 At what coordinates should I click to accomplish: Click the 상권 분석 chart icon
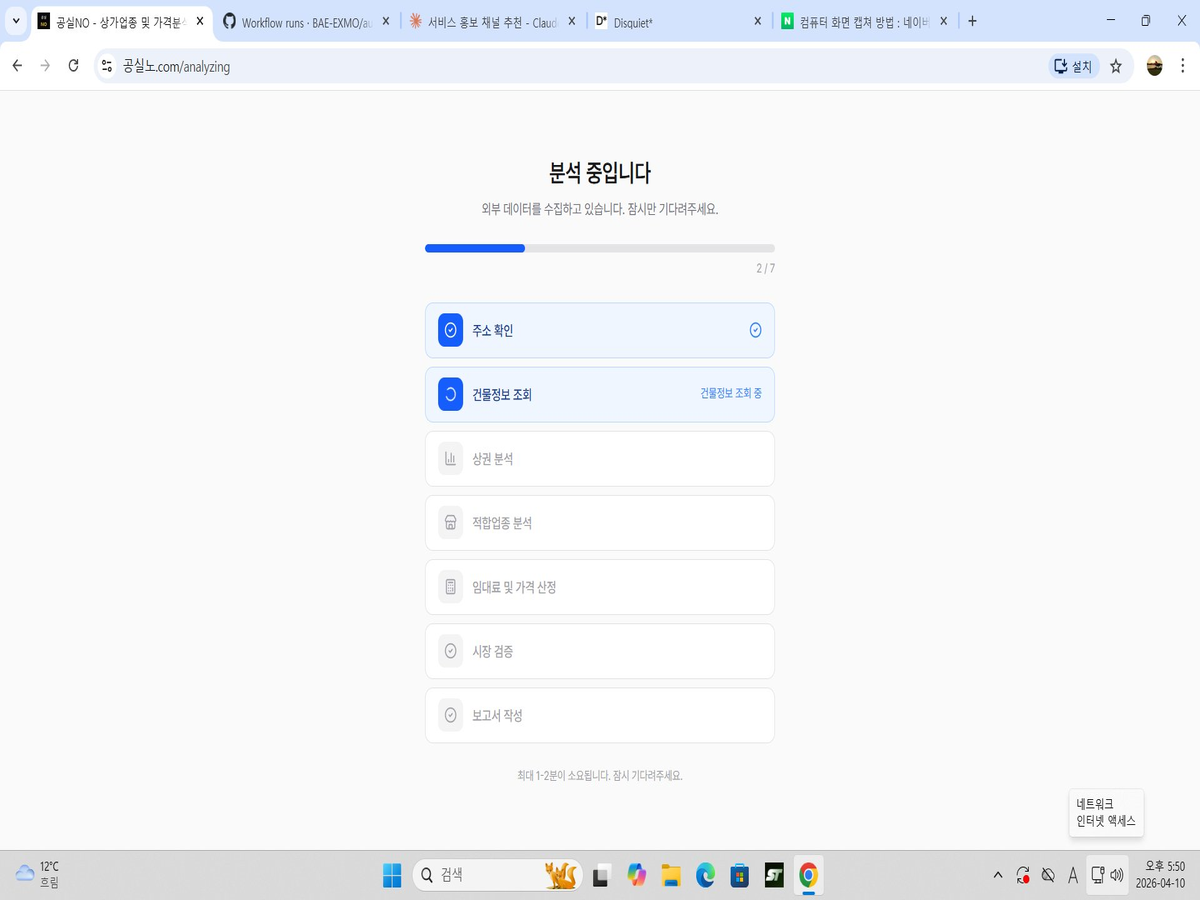(450, 459)
